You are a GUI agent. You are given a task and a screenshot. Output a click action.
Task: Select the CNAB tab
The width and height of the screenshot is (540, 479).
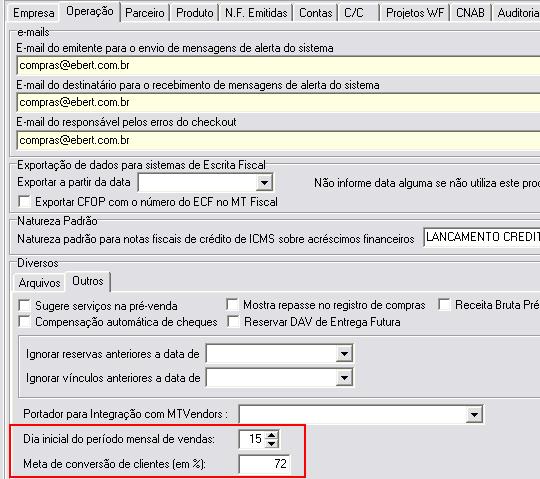tap(470, 13)
